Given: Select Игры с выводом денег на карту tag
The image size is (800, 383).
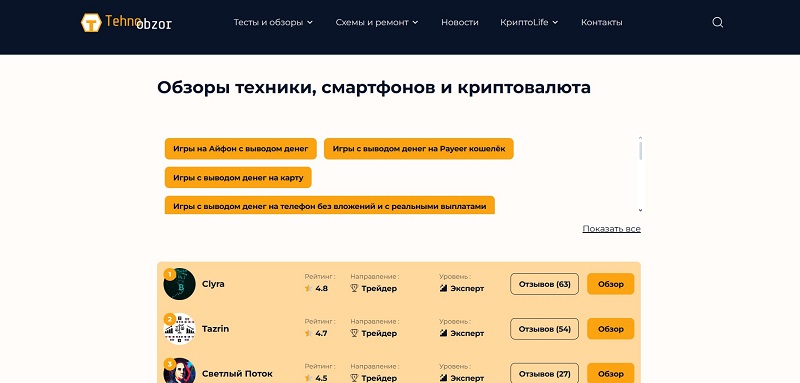Looking at the screenshot, I should [x=238, y=177].
